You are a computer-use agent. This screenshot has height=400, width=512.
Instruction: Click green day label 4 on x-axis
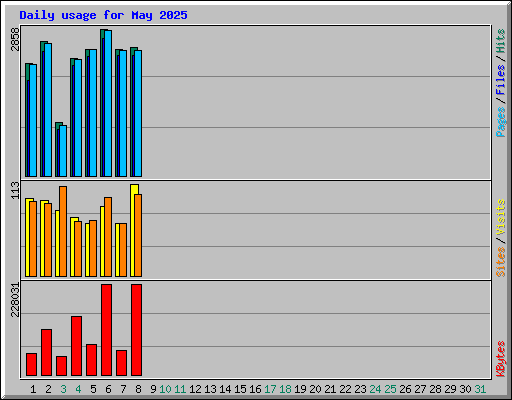pos(78,389)
